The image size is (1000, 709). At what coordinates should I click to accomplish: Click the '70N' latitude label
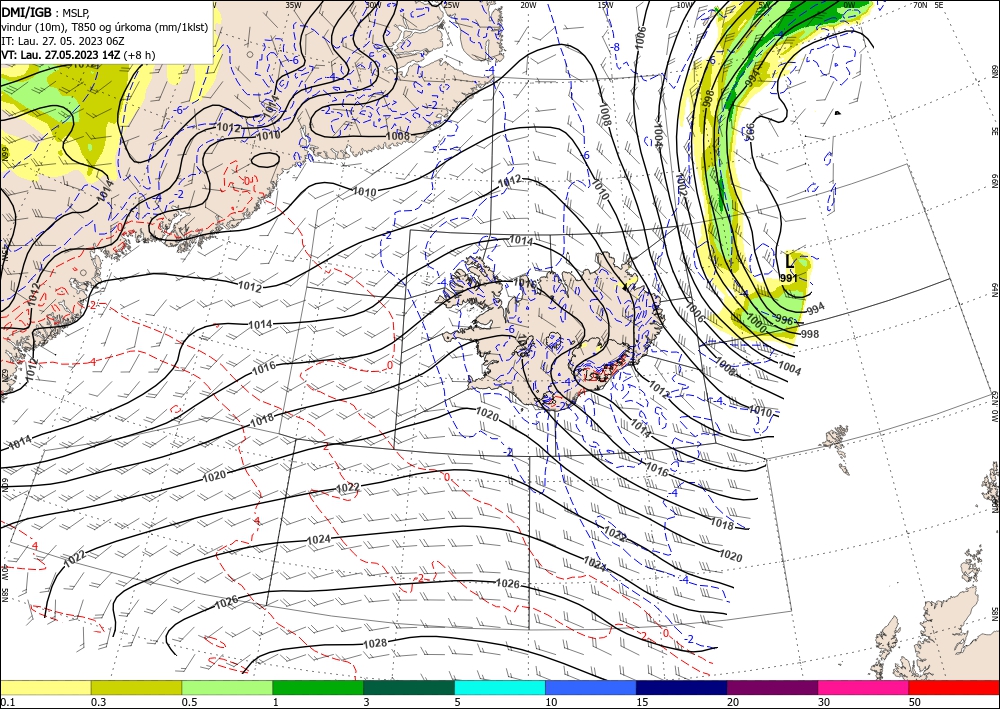pyautogui.click(x=920, y=5)
